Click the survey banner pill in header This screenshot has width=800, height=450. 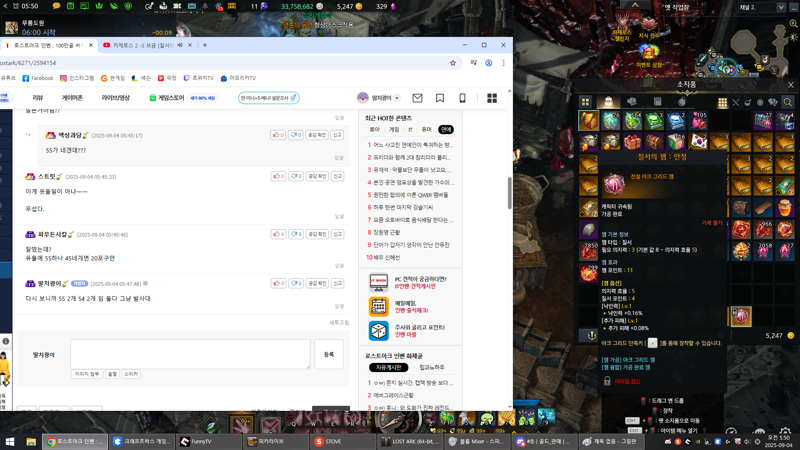pos(268,98)
